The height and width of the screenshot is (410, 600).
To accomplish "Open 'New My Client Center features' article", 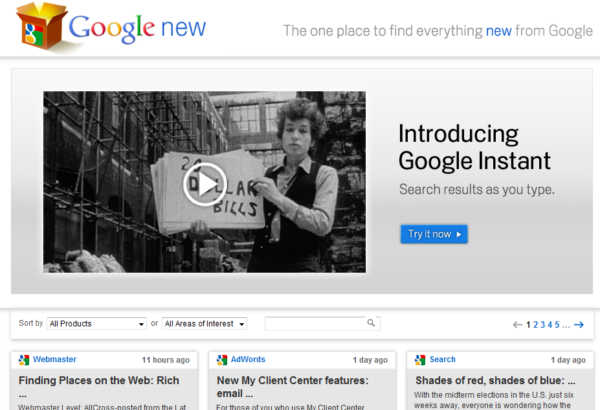I will pos(292,386).
